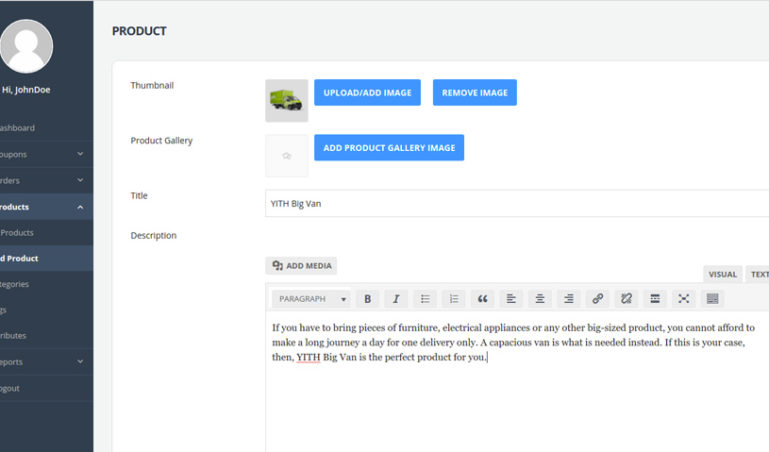Align text to the right

(569, 299)
